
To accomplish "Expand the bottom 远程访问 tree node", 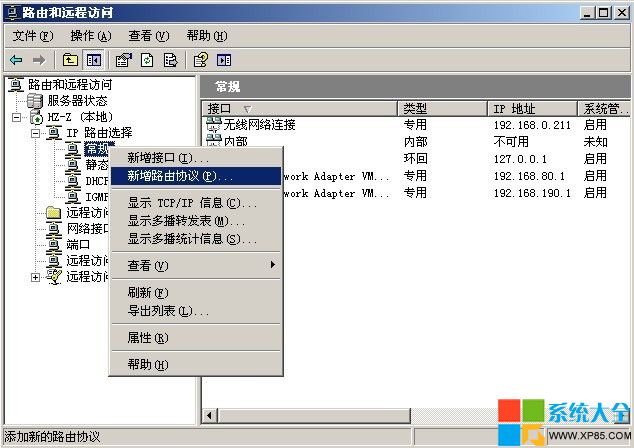I will [35, 277].
